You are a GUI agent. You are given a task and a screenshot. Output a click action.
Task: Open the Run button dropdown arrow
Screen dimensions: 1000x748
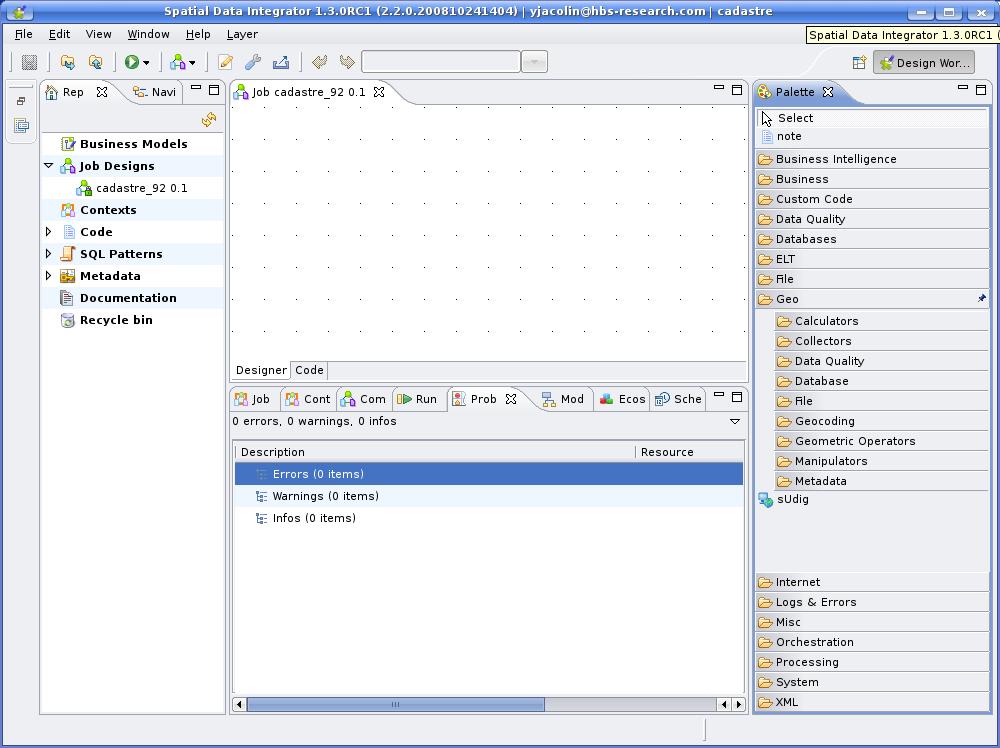146,63
